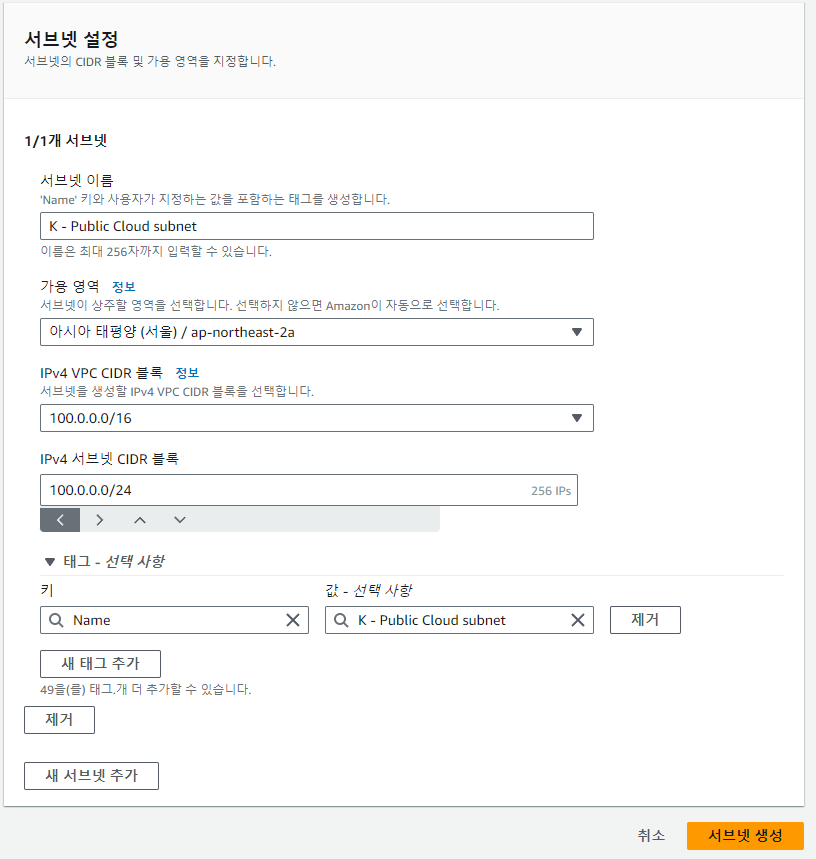
Task: Click 정보 beside IPv4 VPC CIDR 블록
Action: pyautogui.click(x=186, y=372)
